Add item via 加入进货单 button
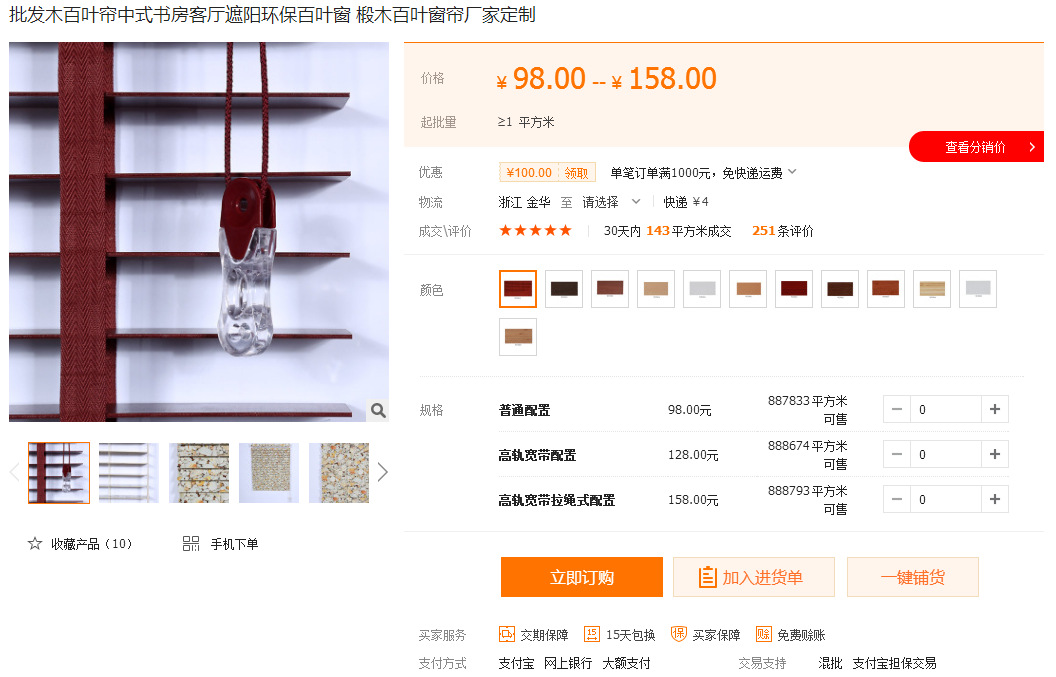 754,577
